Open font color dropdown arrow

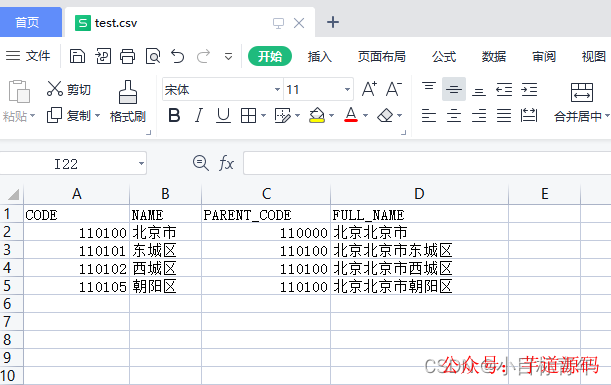click(x=365, y=116)
